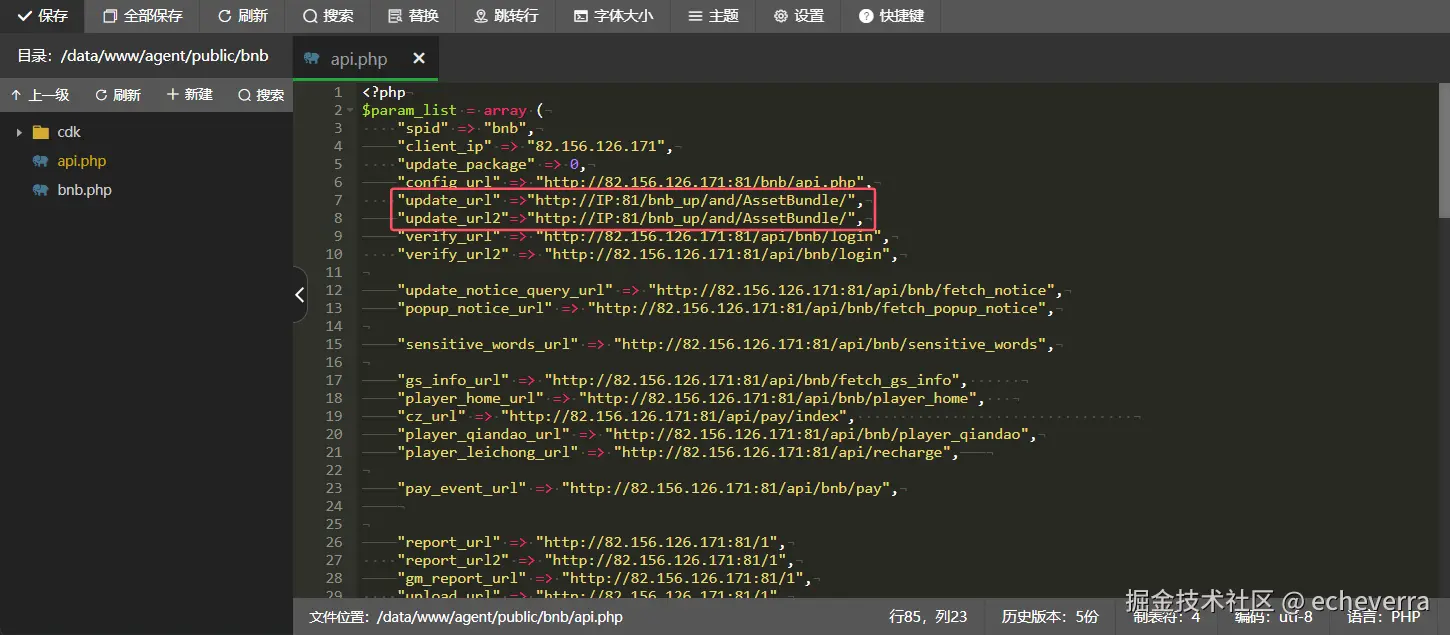Expand the cdk folder arrow
This screenshot has width=1450, height=635.
point(19,132)
